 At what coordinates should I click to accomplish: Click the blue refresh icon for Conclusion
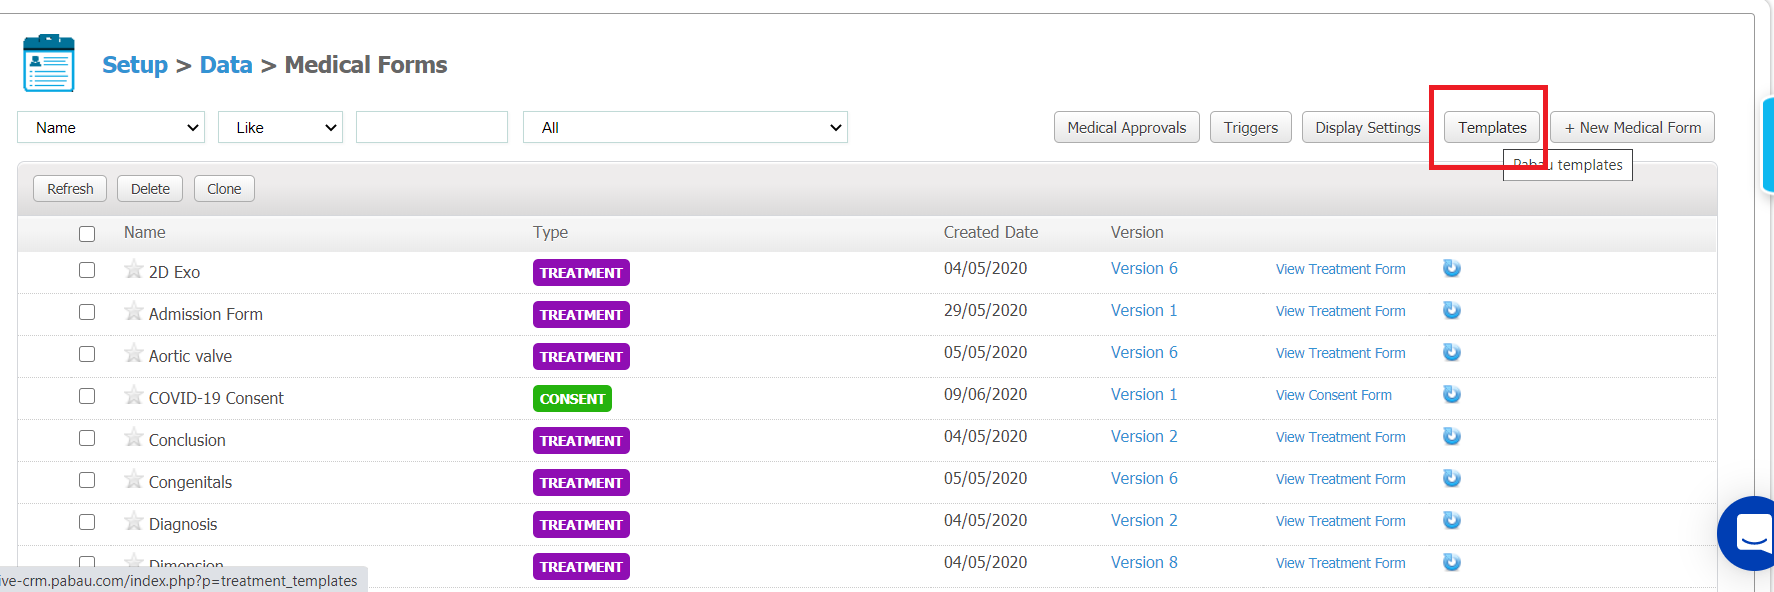(1452, 436)
